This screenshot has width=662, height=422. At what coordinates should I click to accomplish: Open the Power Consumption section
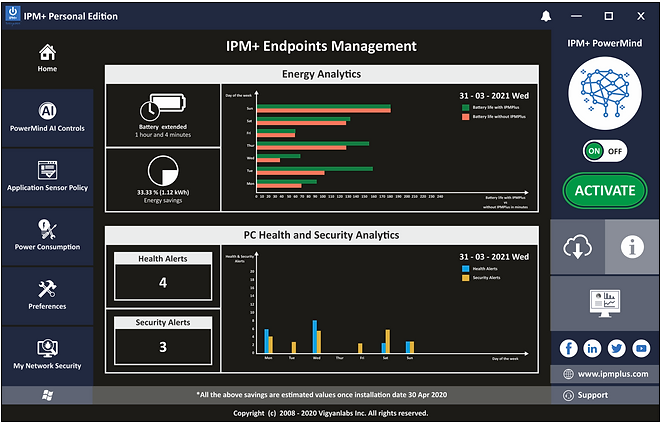[x=47, y=236]
